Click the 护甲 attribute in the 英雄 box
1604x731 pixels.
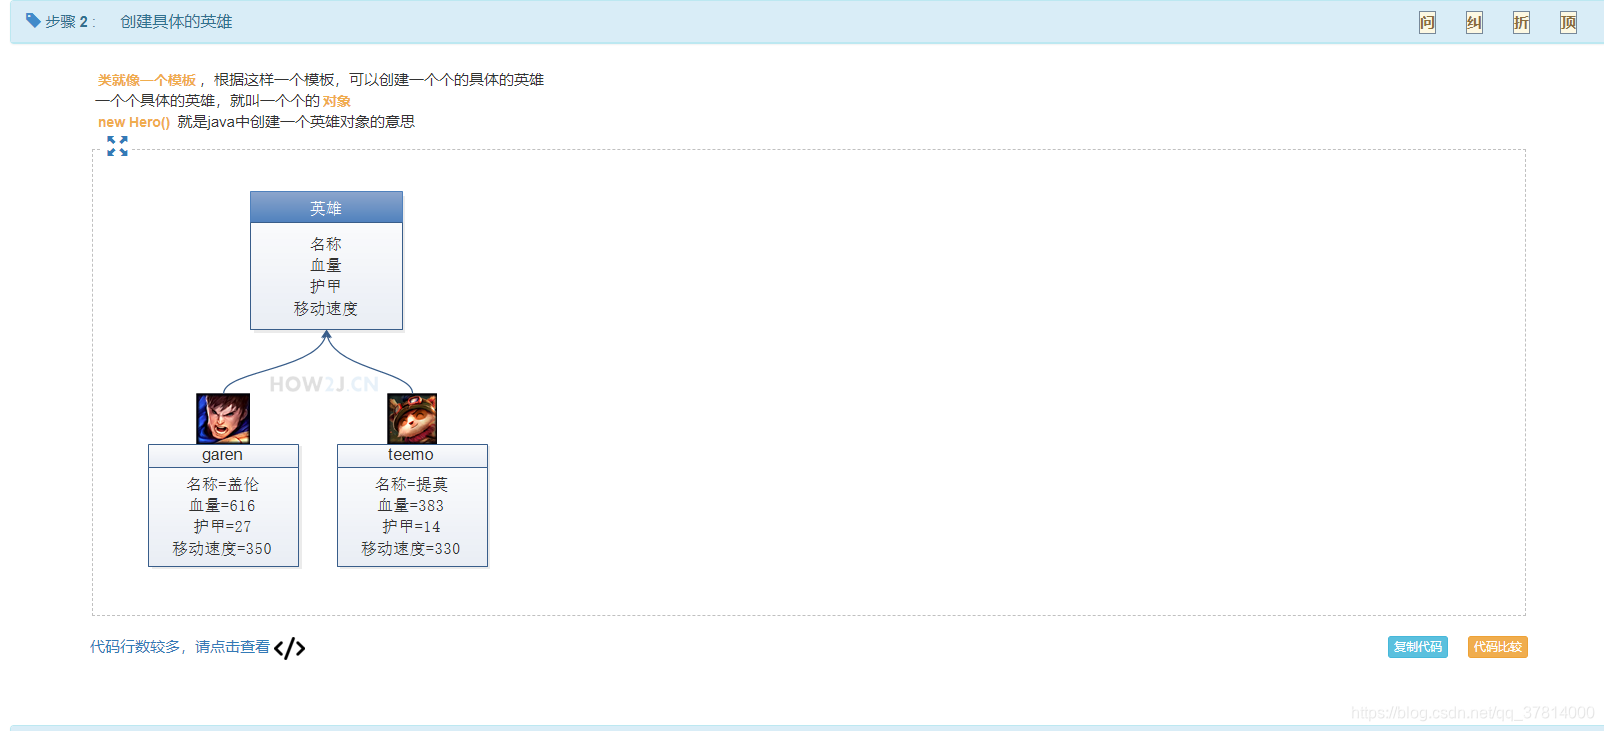[x=326, y=286]
